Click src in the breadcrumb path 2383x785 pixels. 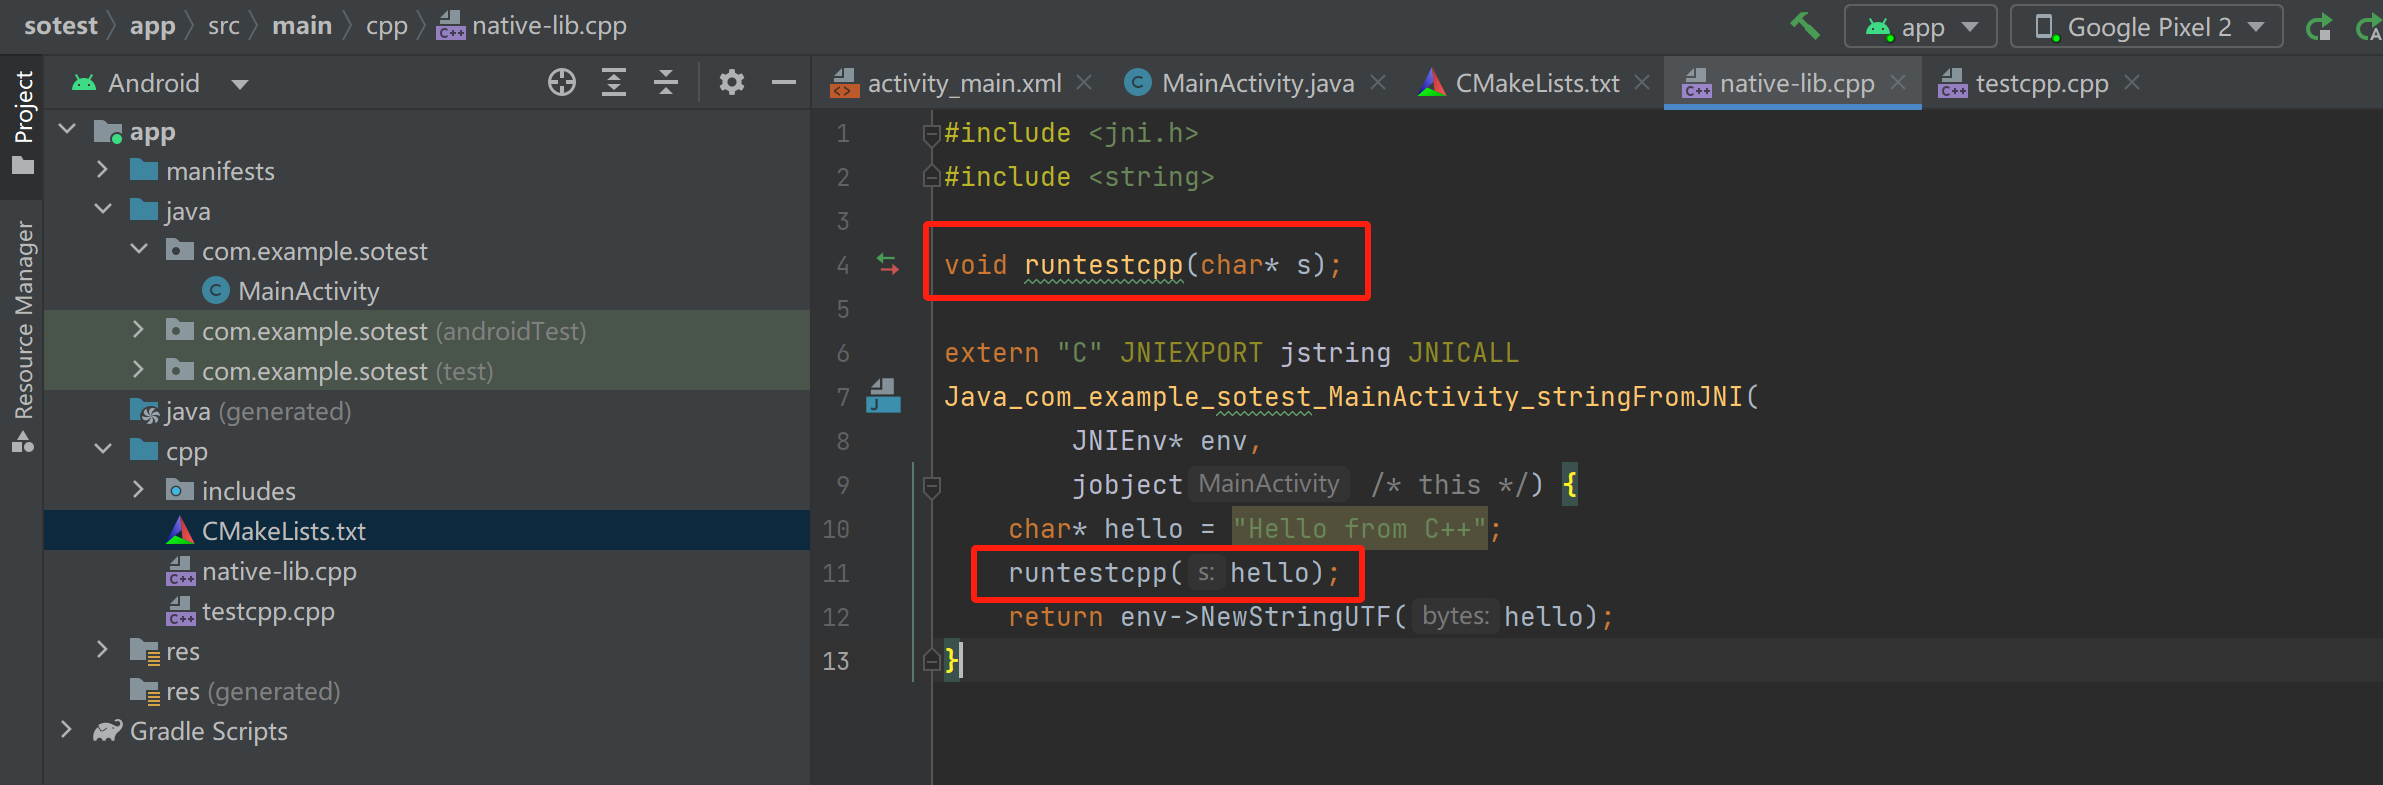point(224,25)
